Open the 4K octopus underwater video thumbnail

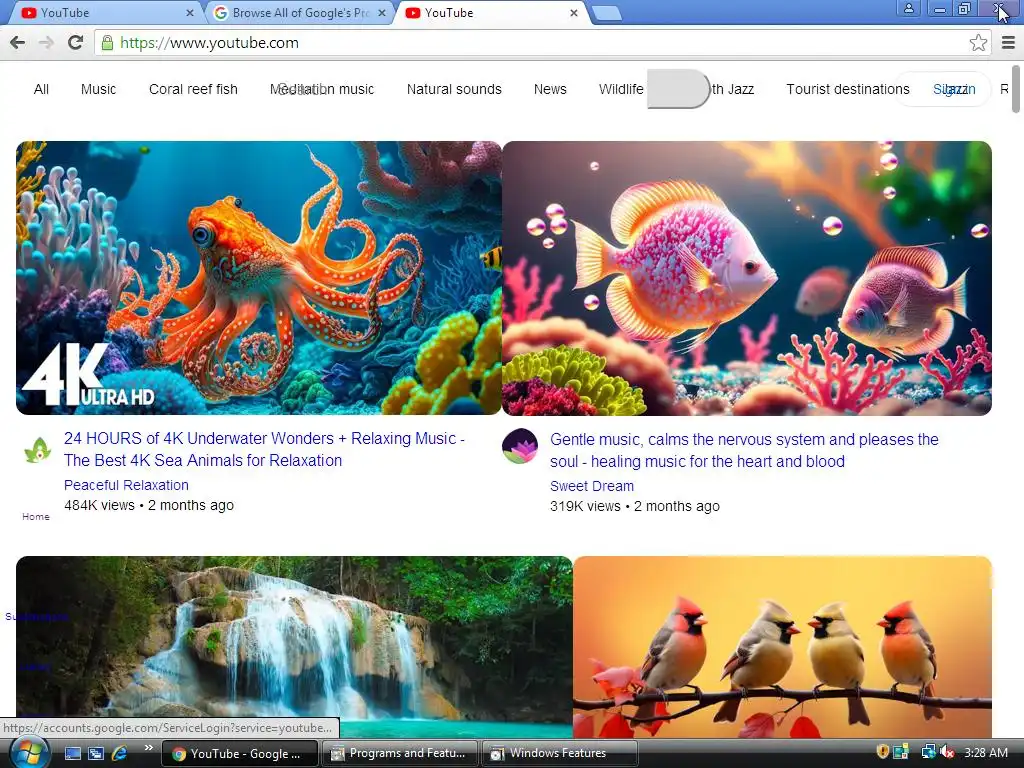point(259,278)
